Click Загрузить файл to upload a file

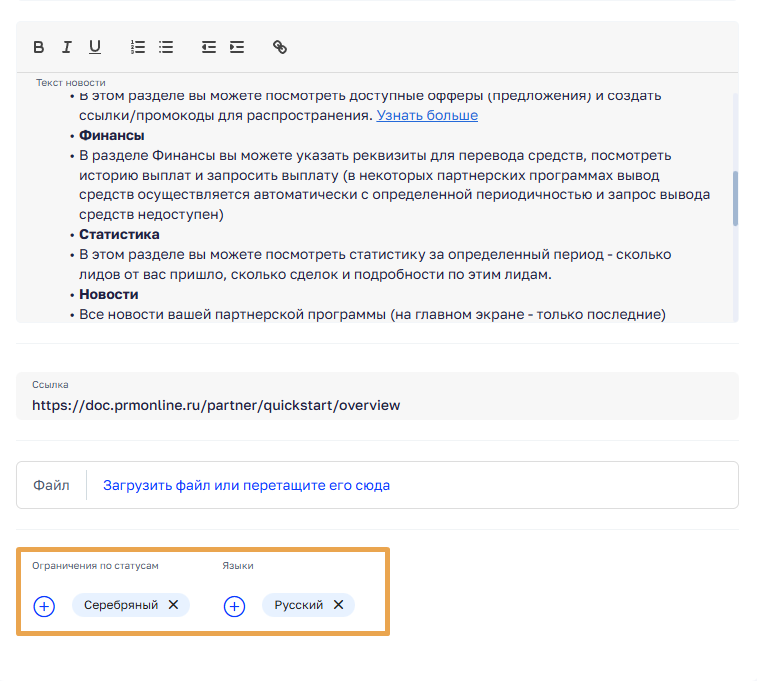(246, 485)
